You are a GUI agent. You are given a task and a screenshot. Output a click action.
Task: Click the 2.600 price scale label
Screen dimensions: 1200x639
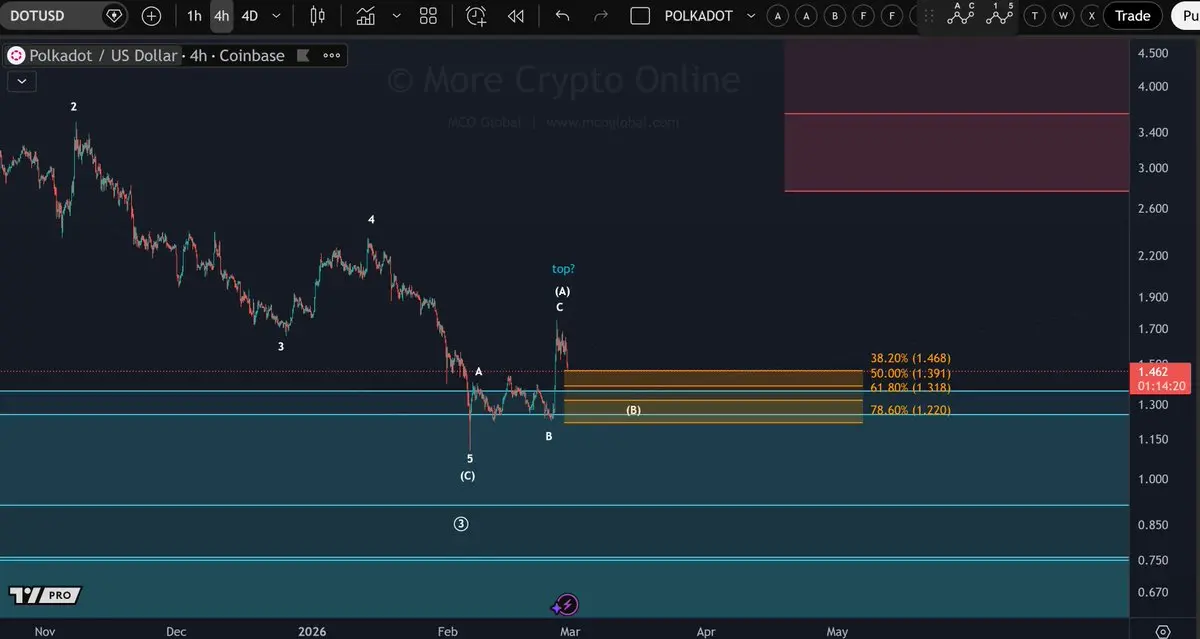pyautogui.click(x=1153, y=208)
